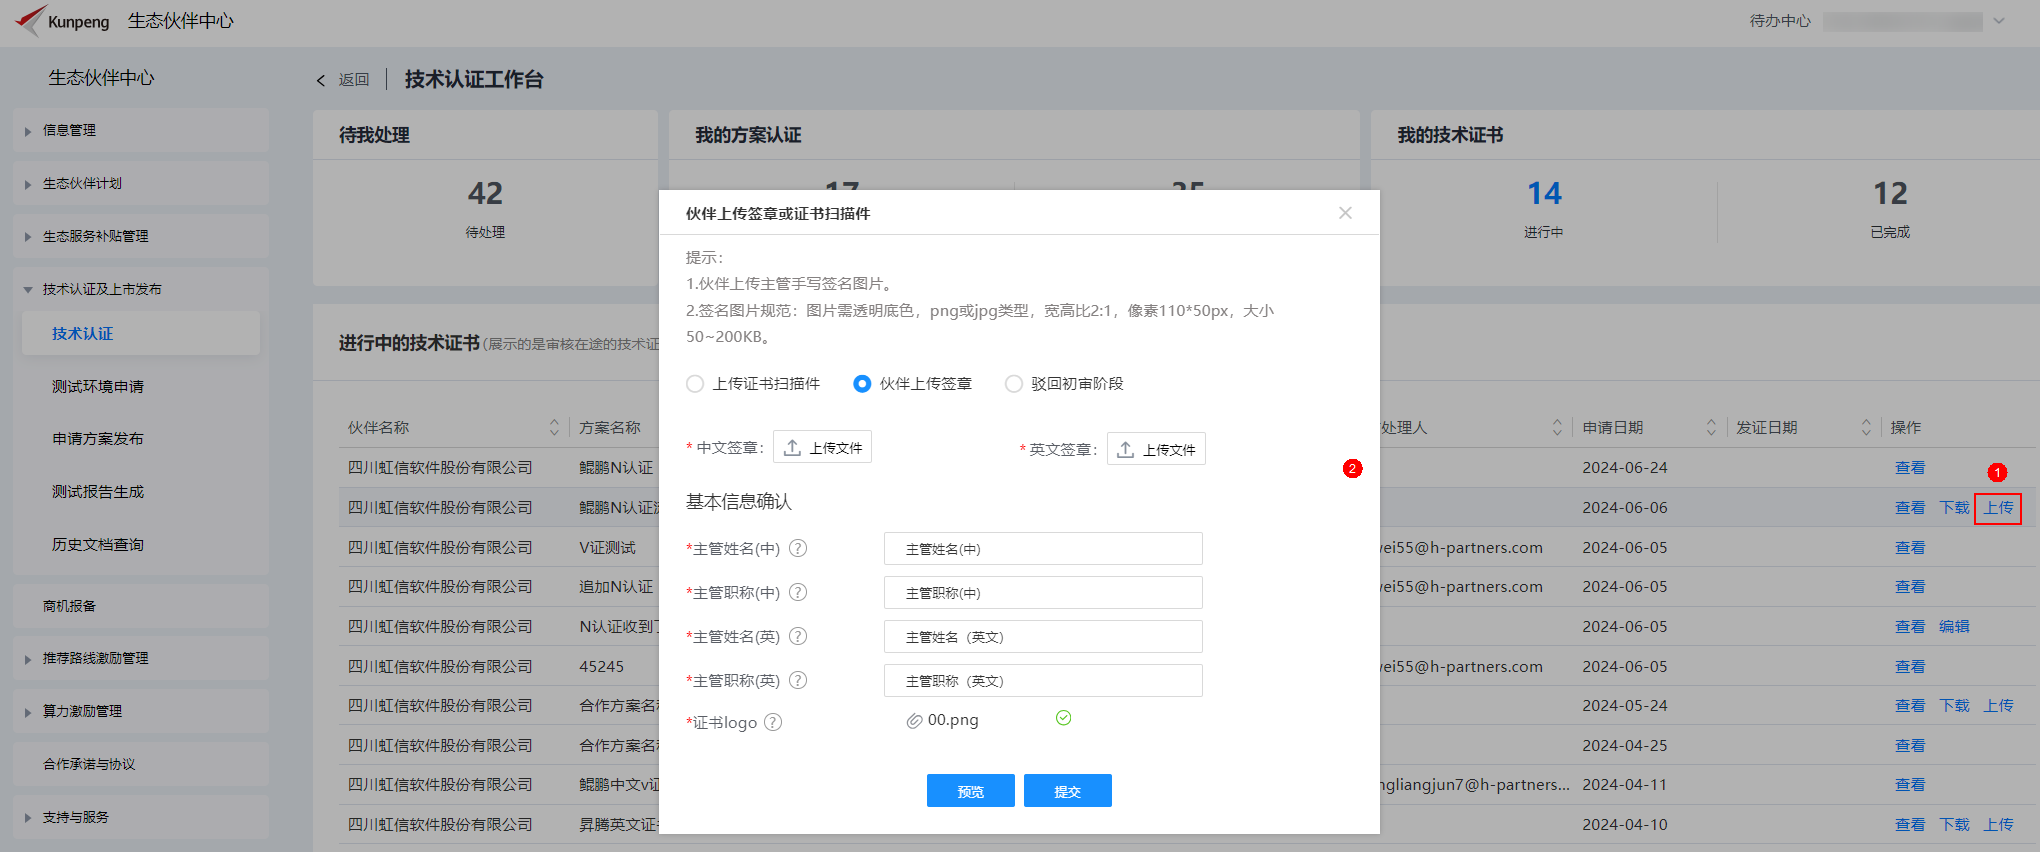Click 查看 link in 2024-04-25 row

point(1910,746)
